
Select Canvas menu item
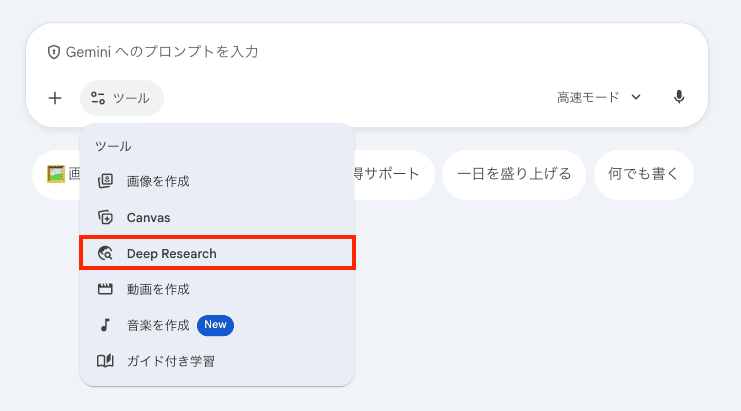(149, 217)
